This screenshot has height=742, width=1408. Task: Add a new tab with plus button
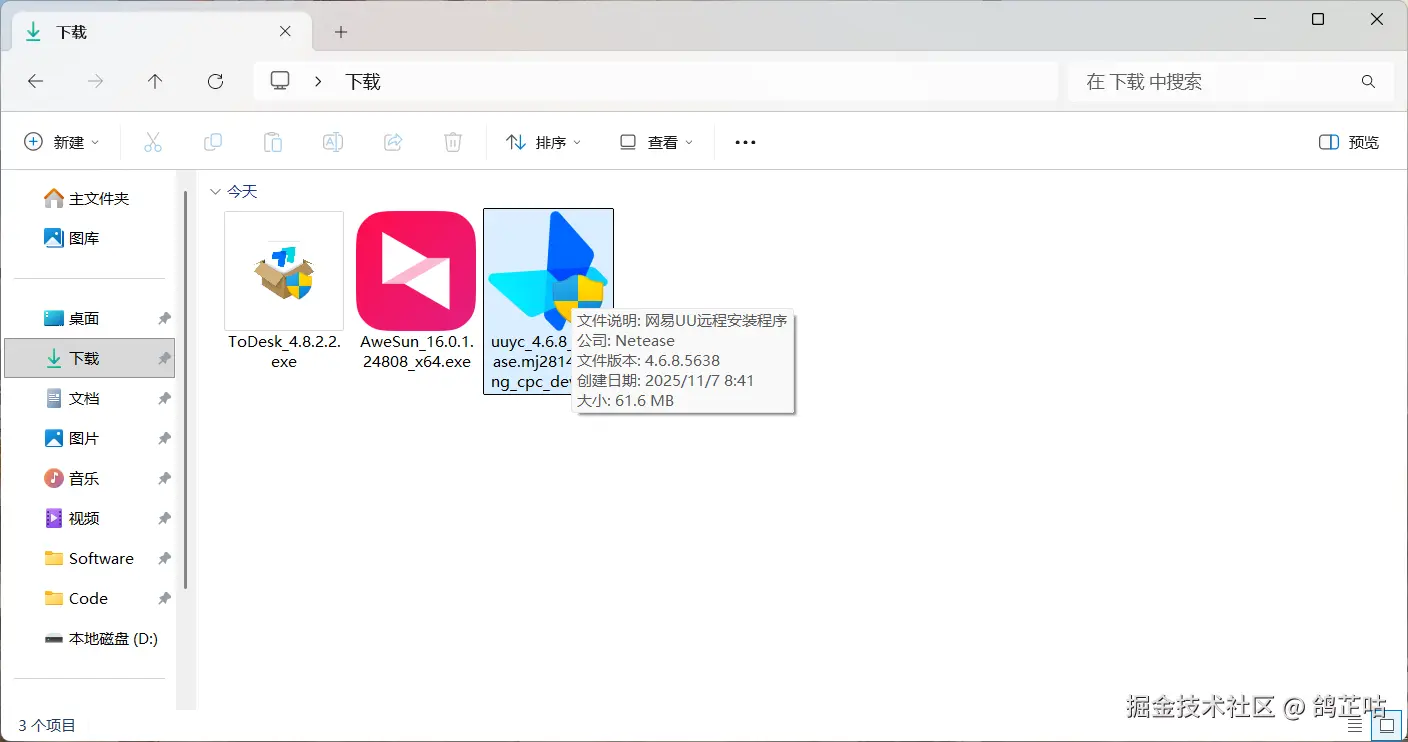pyautogui.click(x=341, y=32)
